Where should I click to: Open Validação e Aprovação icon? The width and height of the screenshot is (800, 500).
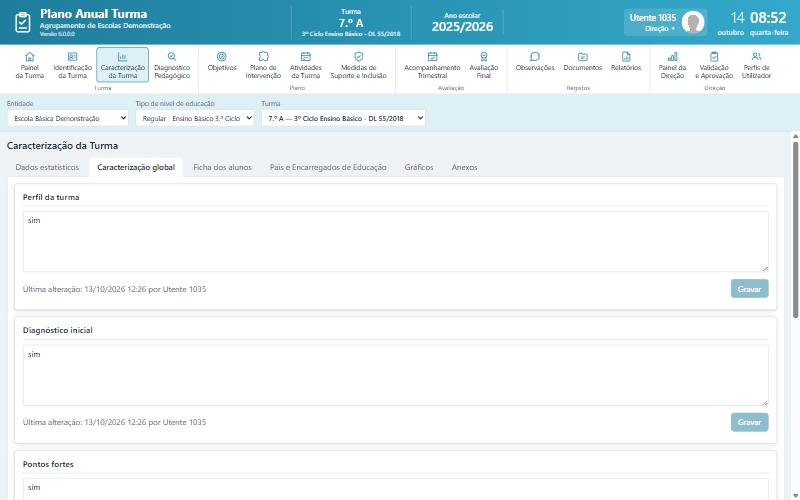click(714, 57)
